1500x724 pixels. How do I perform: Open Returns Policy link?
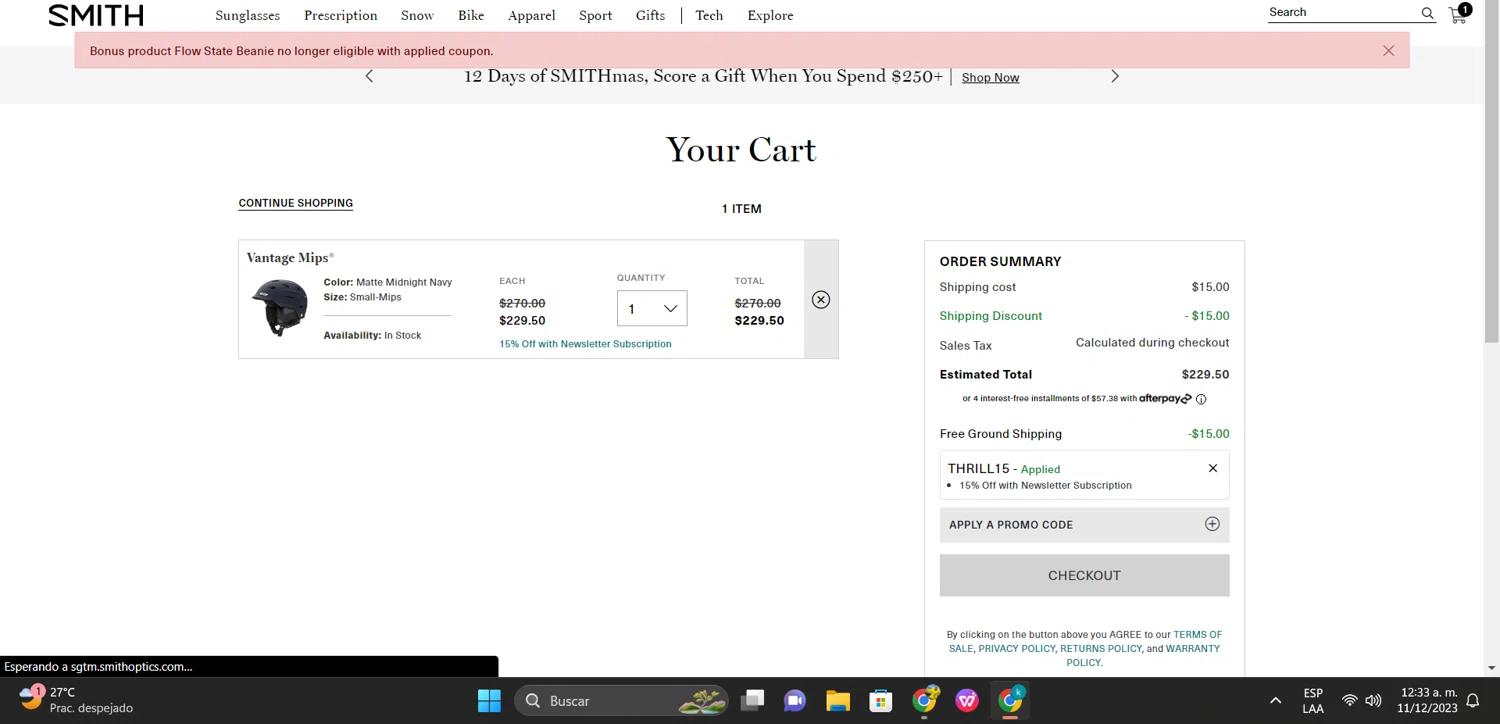[x=1100, y=648]
